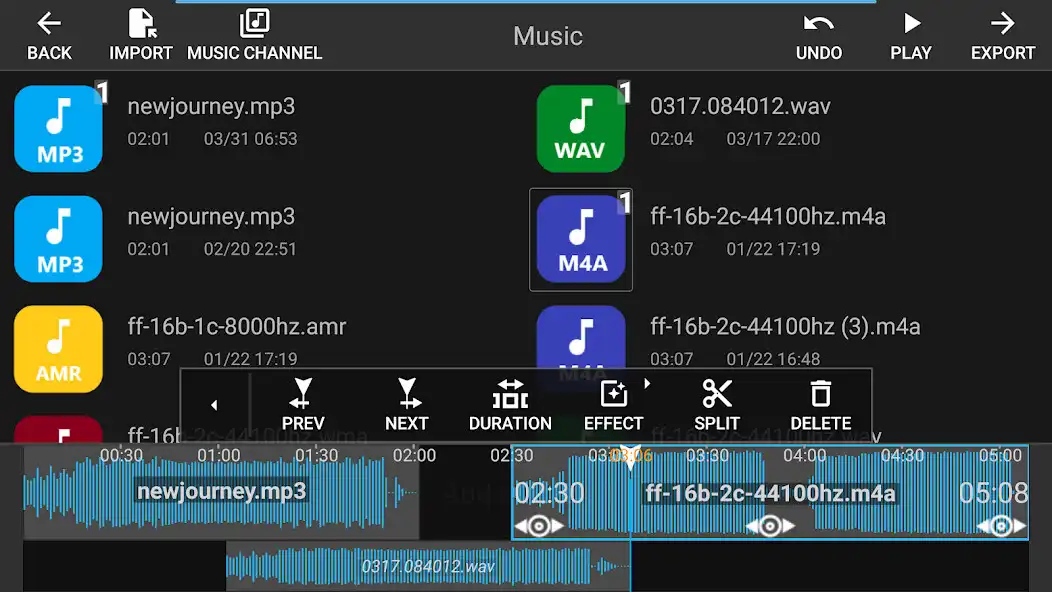Open the EFFECT tool
This screenshot has height=592, width=1052.
(x=613, y=405)
